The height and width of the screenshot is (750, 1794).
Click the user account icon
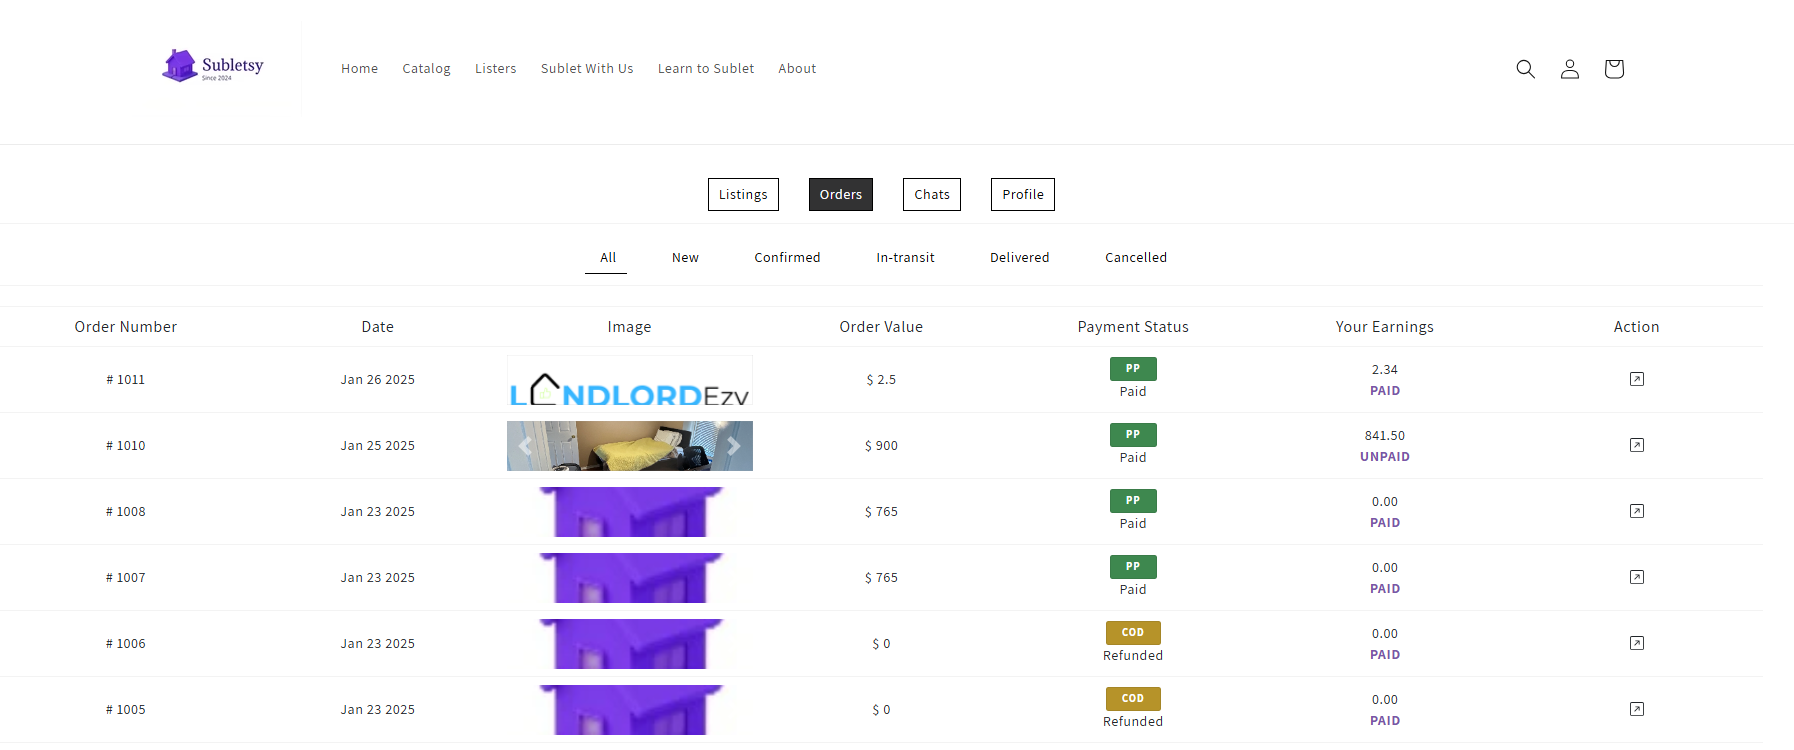pos(1569,69)
